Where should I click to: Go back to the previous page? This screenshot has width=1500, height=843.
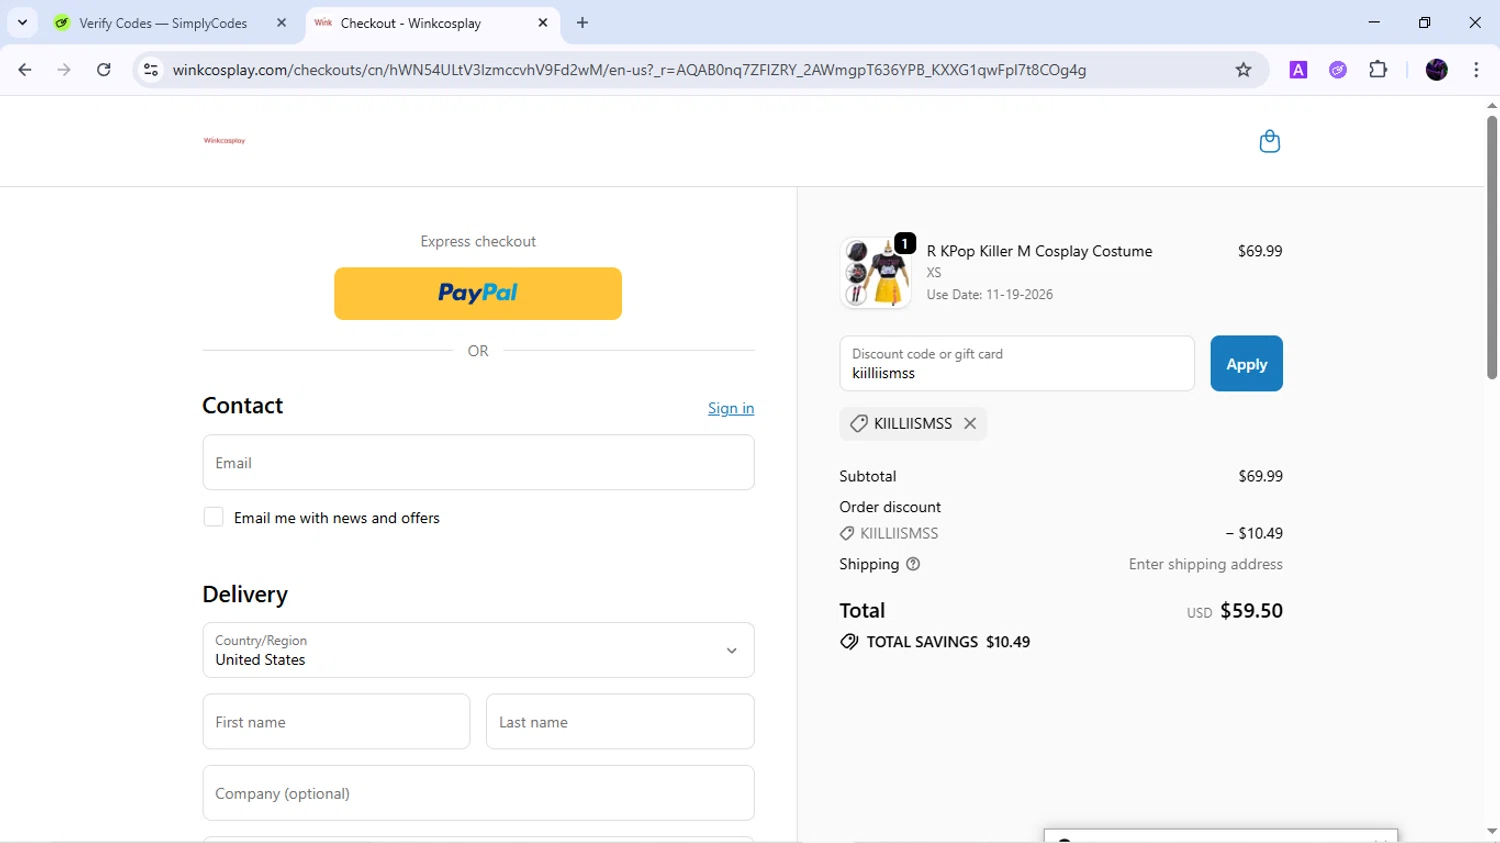25,70
